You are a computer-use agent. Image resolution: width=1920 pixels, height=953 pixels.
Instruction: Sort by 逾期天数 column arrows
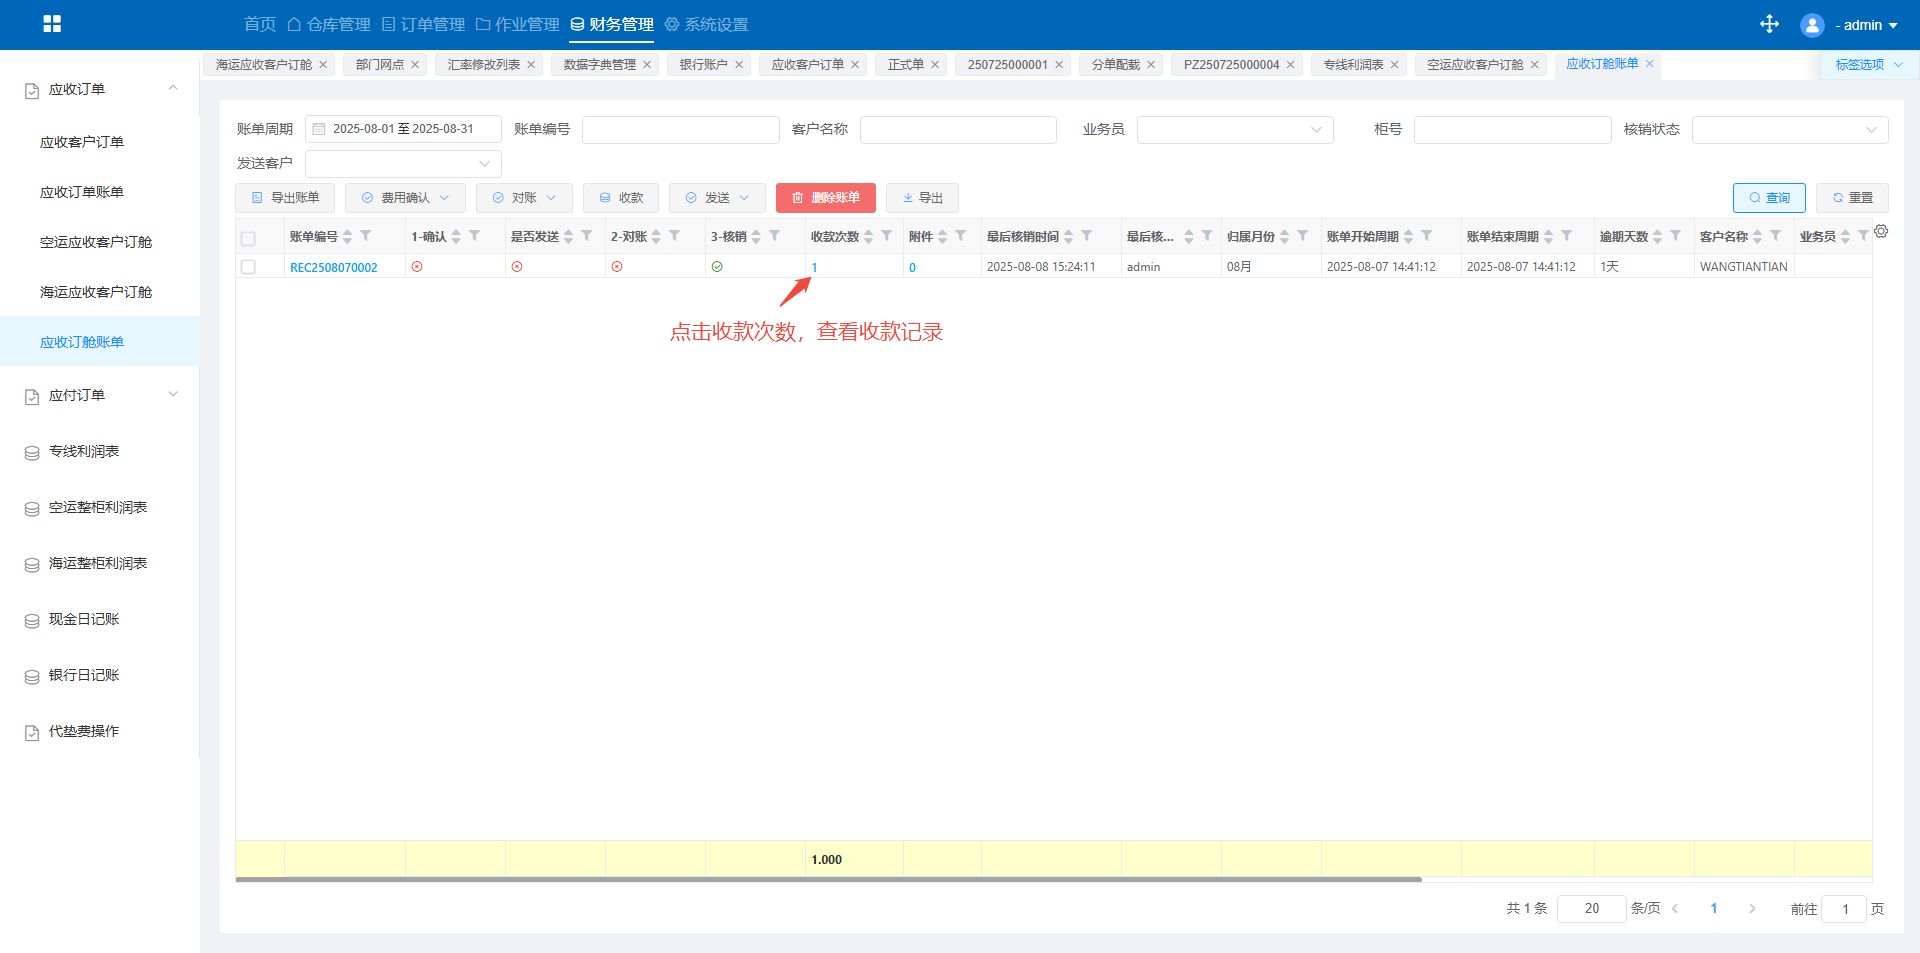click(1657, 237)
